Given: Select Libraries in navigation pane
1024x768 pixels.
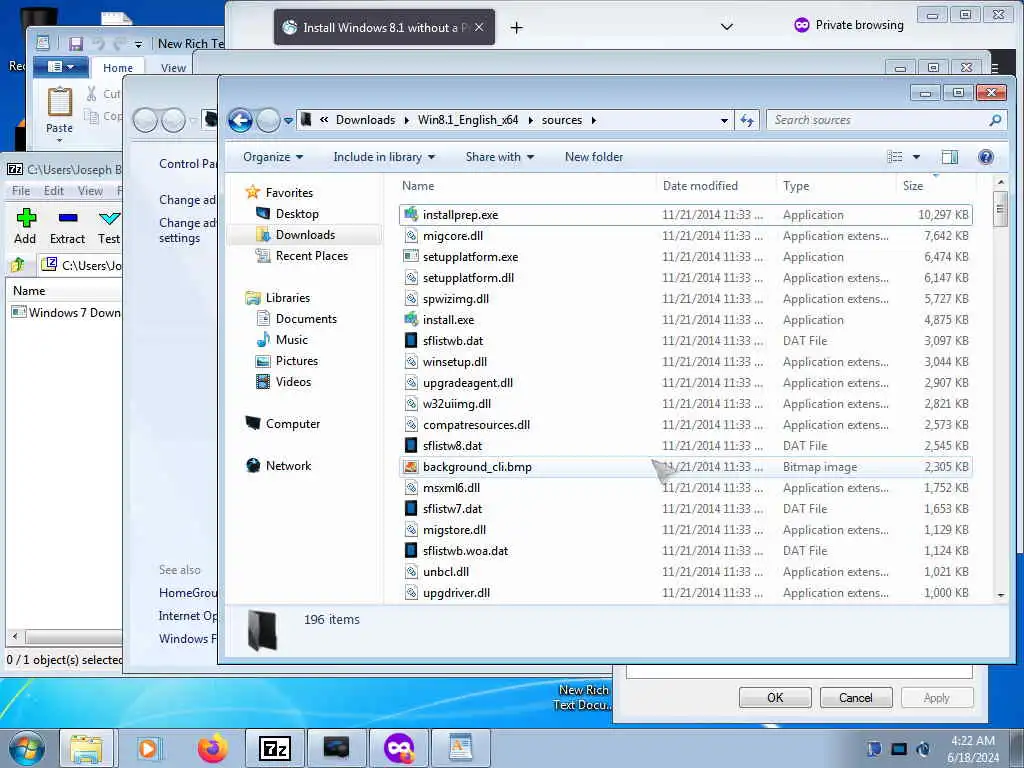Looking at the screenshot, I should [x=287, y=298].
